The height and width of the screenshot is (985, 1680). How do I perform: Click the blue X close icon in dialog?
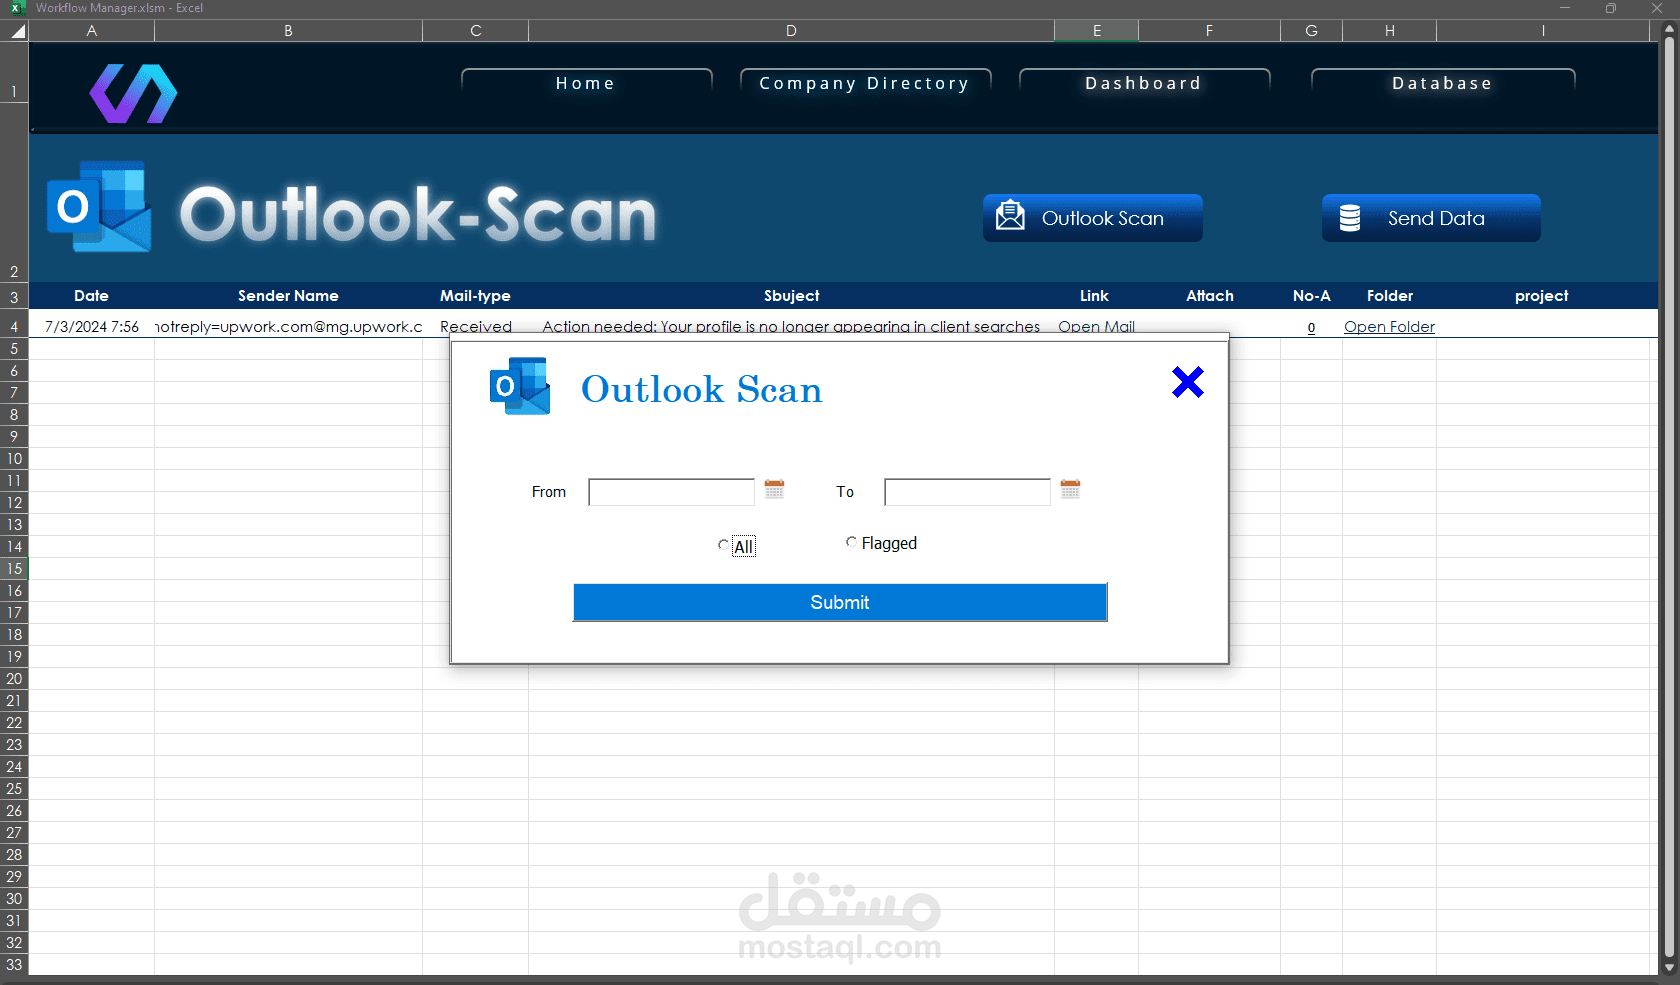[1188, 382]
